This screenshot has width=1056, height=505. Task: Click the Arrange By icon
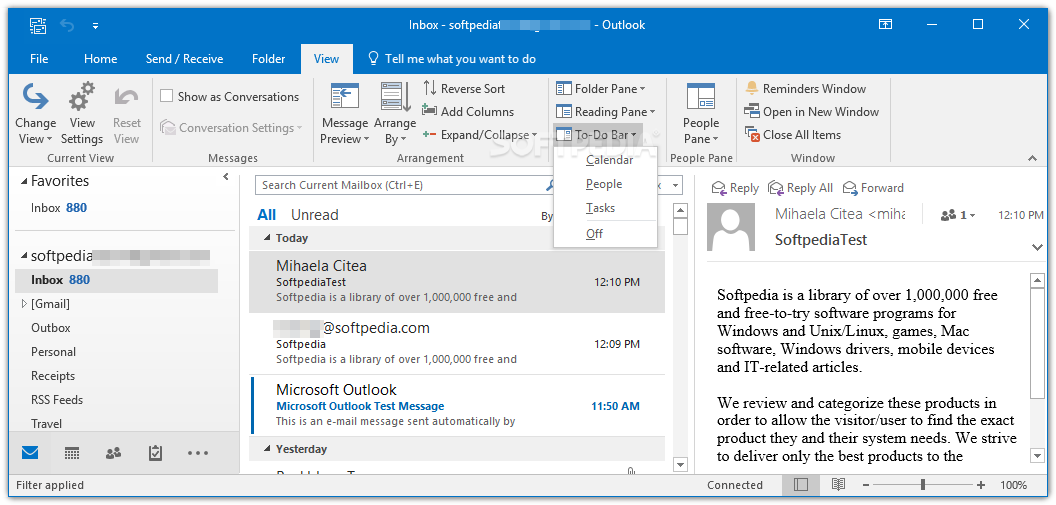(395, 98)
